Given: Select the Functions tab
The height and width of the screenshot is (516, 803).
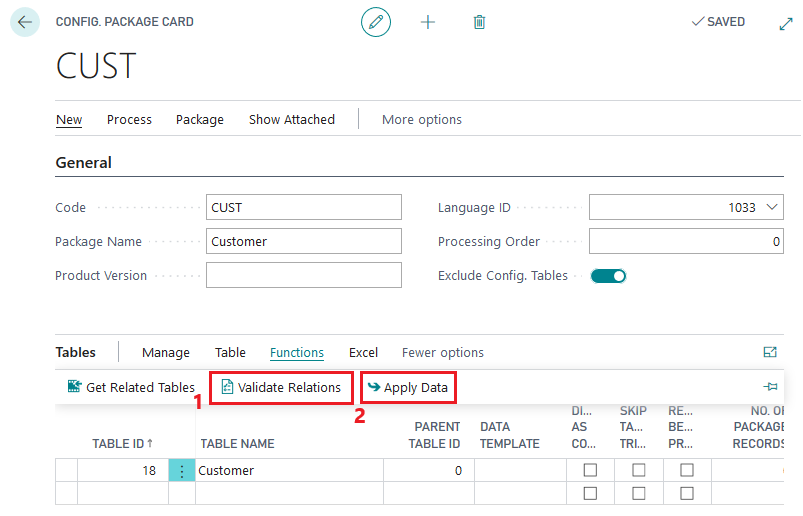Looking at the screenshot, I should point(297,352).
